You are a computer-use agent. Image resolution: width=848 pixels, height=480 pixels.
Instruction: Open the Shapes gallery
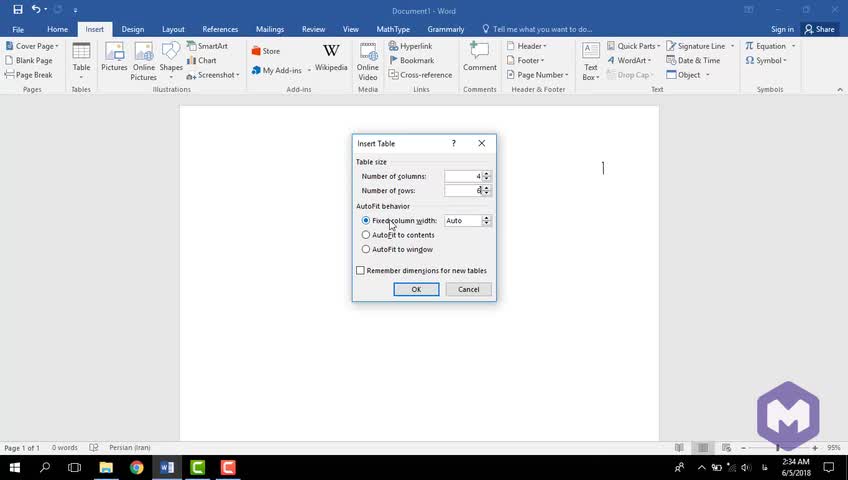tap(171, 61)
